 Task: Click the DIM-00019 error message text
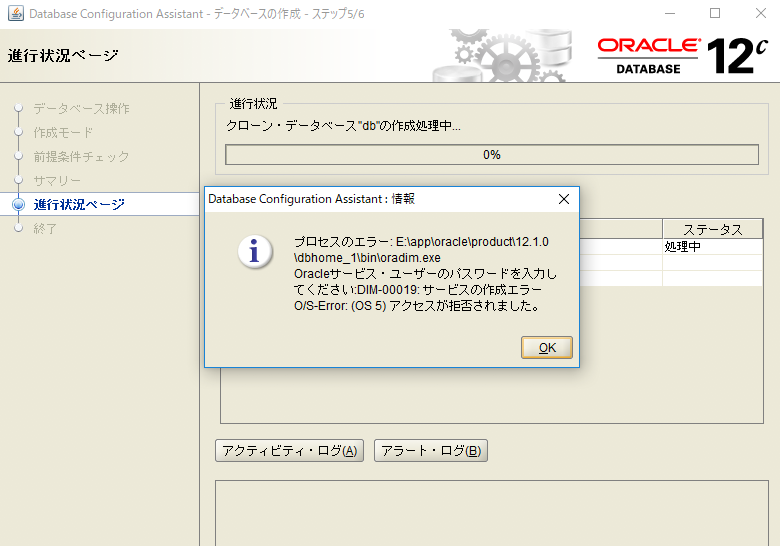(x=450, y=289)
